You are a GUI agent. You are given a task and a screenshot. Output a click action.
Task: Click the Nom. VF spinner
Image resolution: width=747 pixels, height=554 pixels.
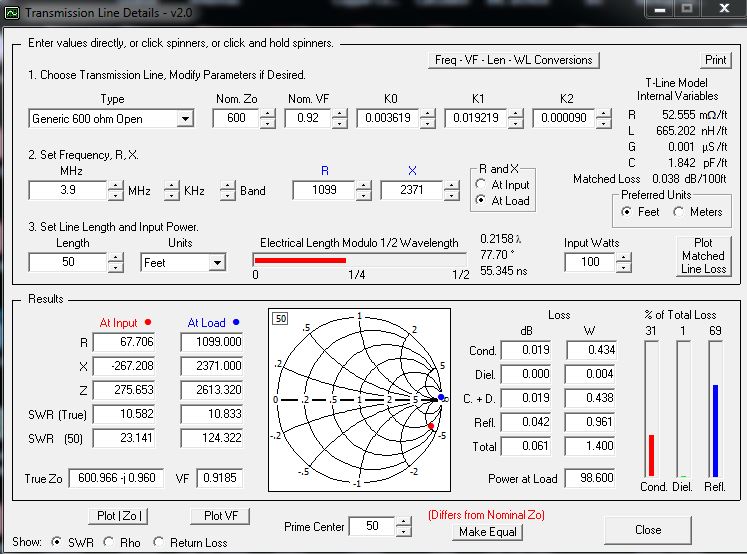coord(339,119)
